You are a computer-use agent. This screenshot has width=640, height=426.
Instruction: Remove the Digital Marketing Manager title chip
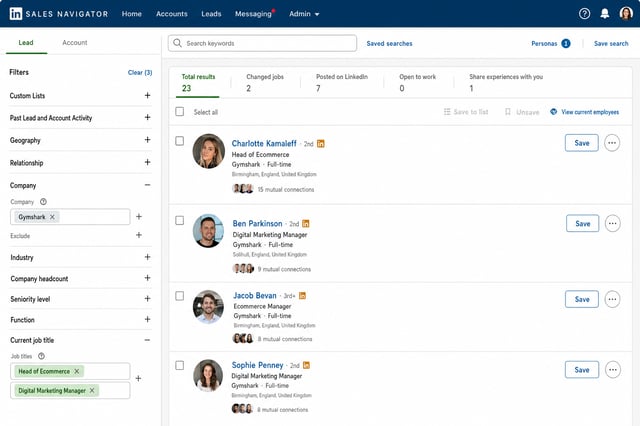point(92,390)
